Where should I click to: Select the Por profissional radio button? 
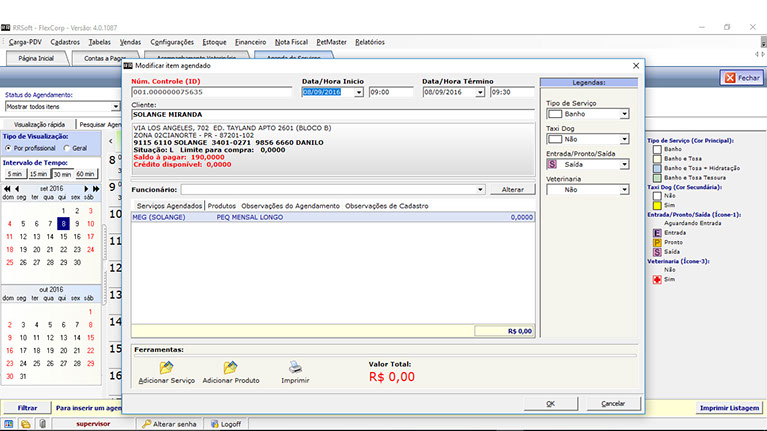pyautogui.click(x=9, y=148)
